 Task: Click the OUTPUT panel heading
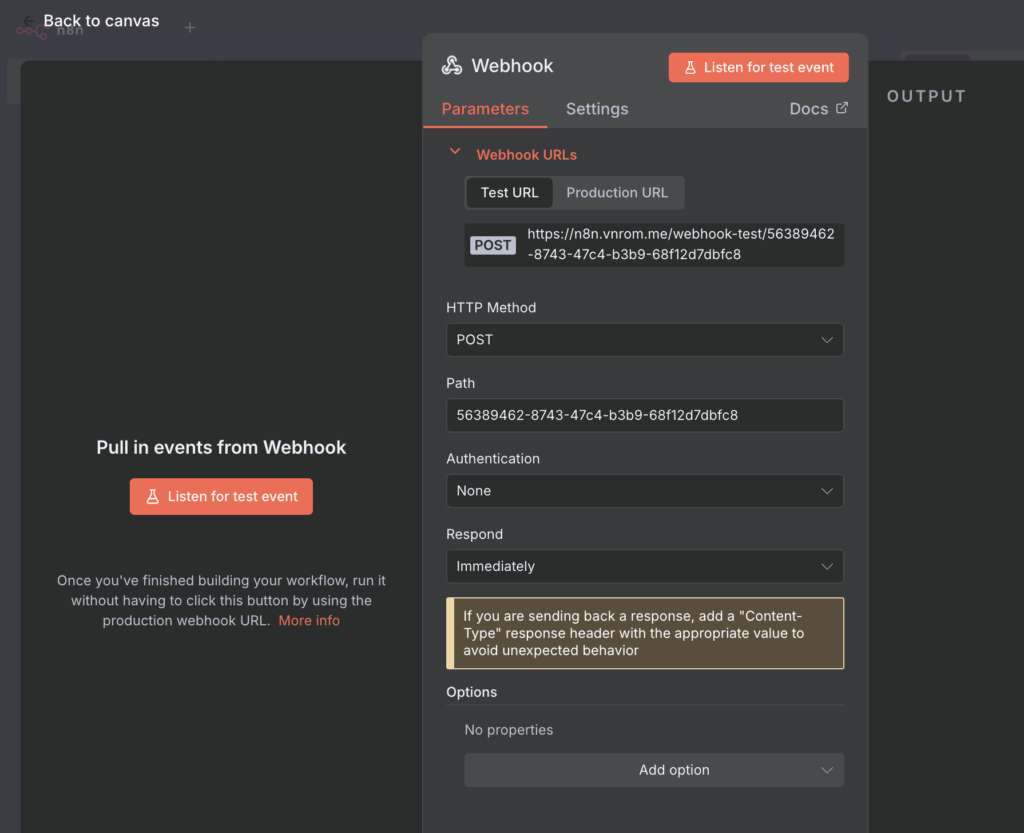pos(926,96)
